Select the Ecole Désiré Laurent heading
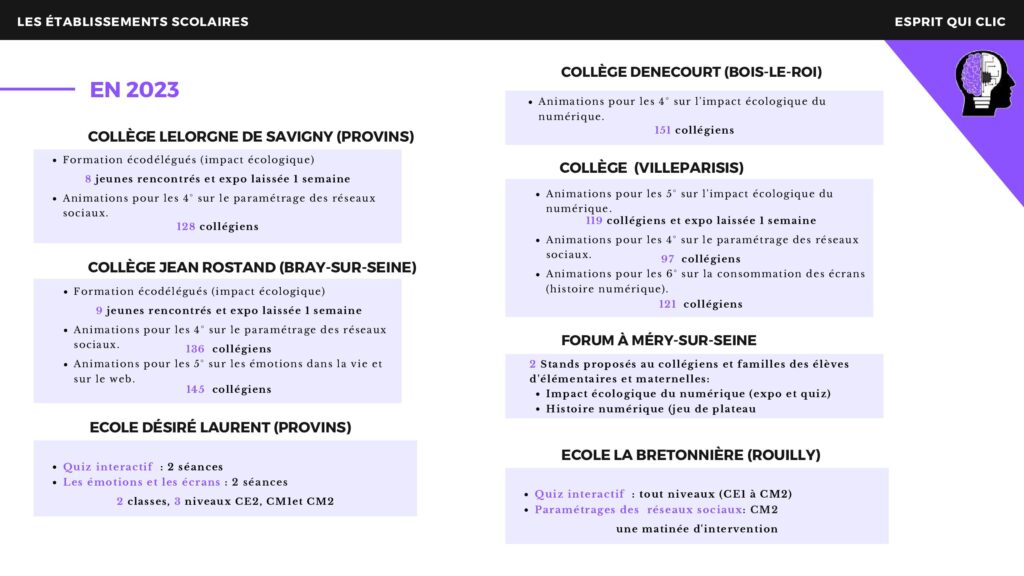Screen dimensions: 1024x576 (220, 427)
